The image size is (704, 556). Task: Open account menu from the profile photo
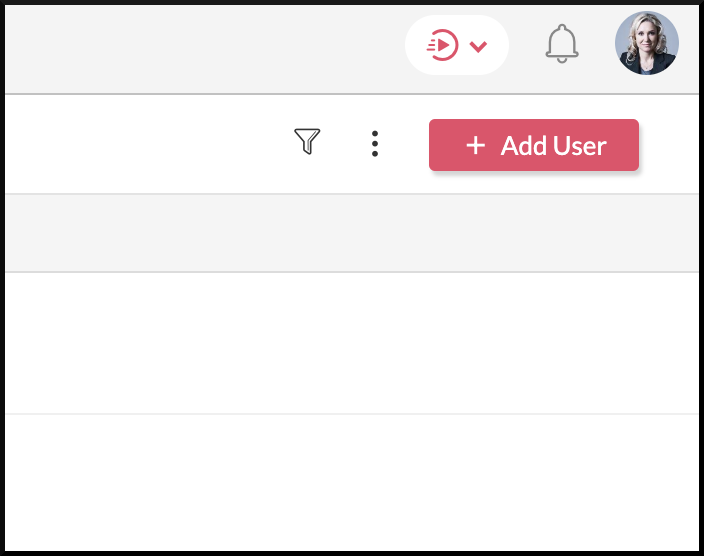(x=646, y=44)
